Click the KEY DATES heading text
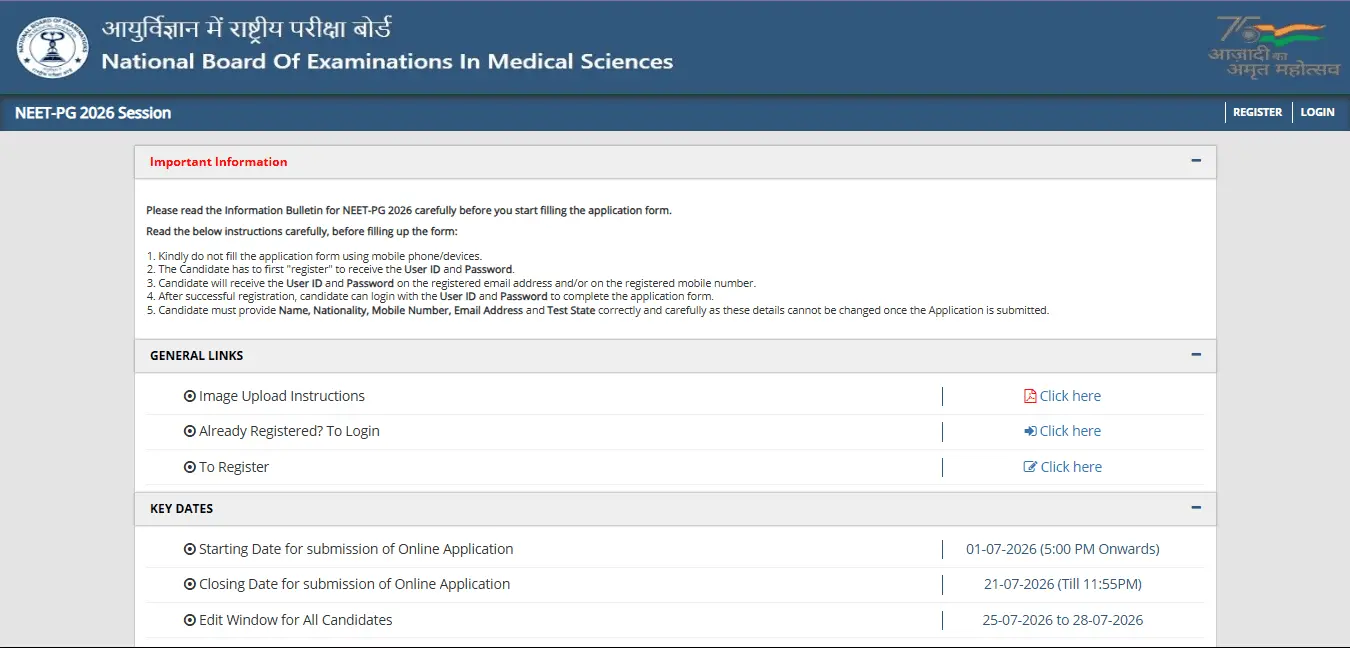This screenshot has width=1350, height=648. click(x=181, y=508)
